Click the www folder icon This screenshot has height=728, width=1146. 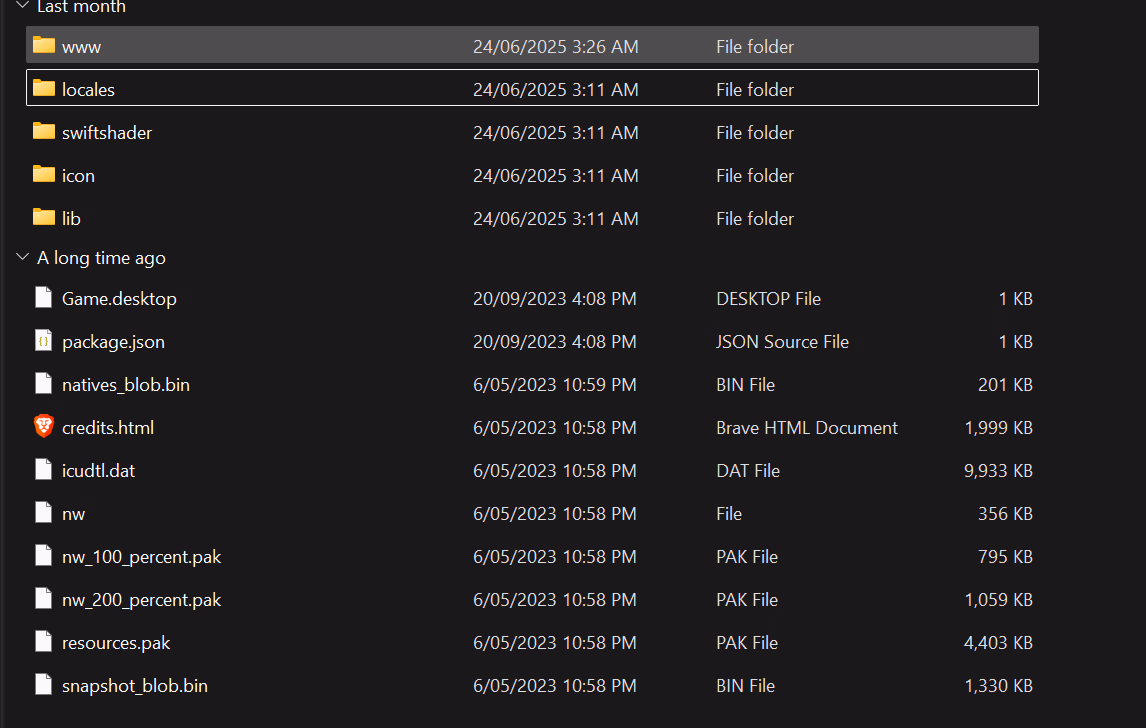43,45
